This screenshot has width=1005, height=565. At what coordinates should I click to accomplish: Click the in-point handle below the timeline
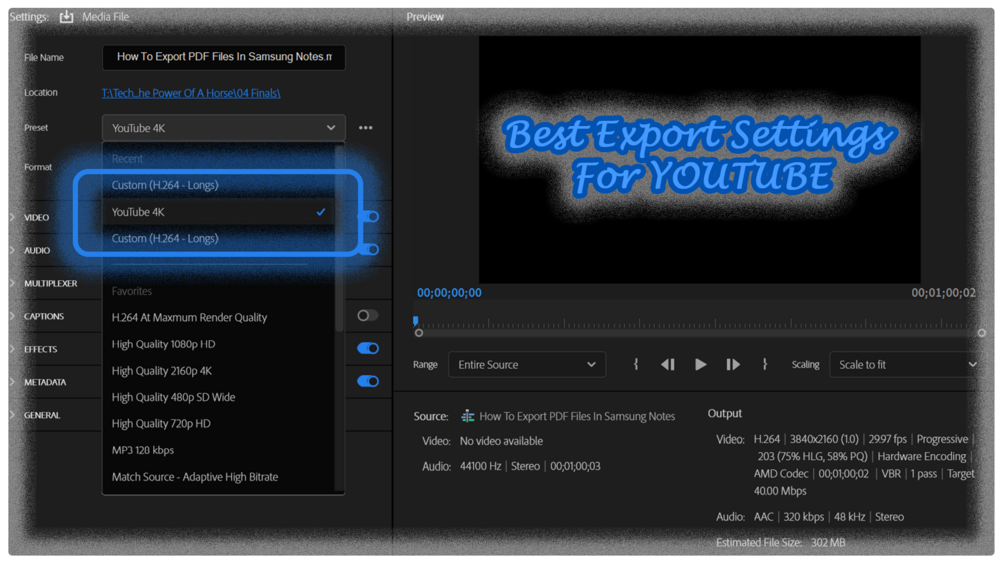click(x=419, y=333)
